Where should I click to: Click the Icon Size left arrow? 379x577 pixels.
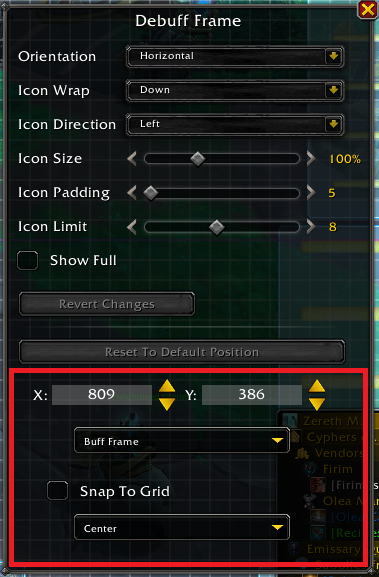point(132,159)
